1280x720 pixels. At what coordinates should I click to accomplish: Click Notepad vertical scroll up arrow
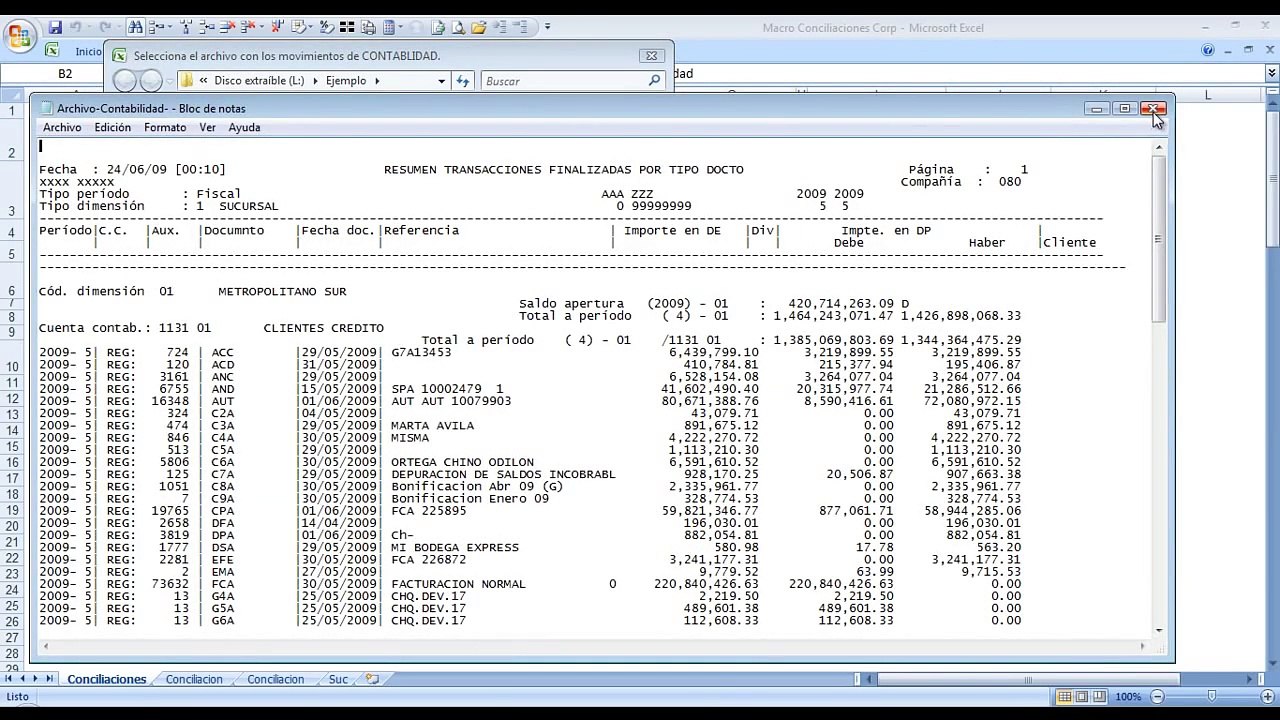(x=1158, y=147)
